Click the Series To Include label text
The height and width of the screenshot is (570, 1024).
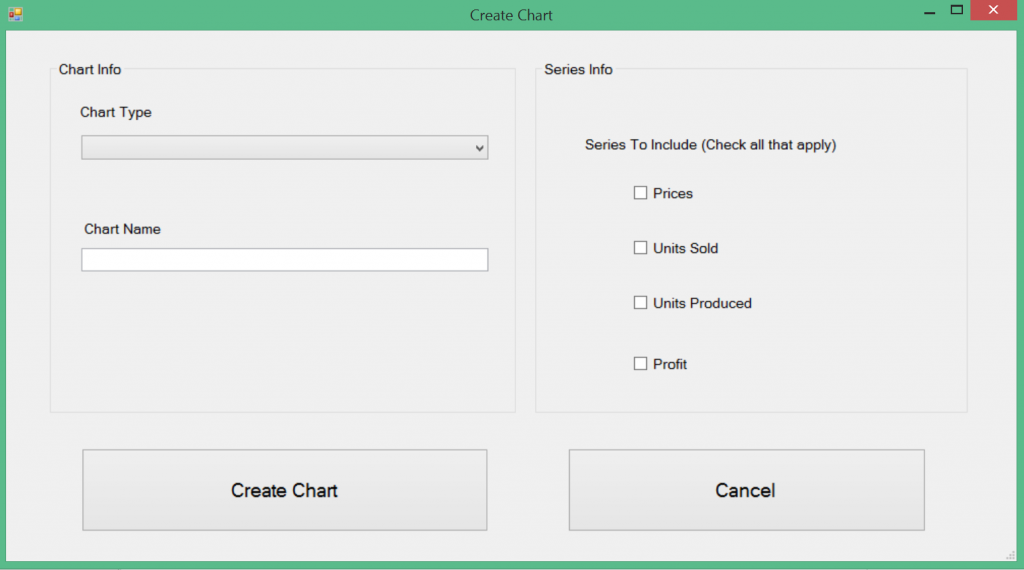710,145
